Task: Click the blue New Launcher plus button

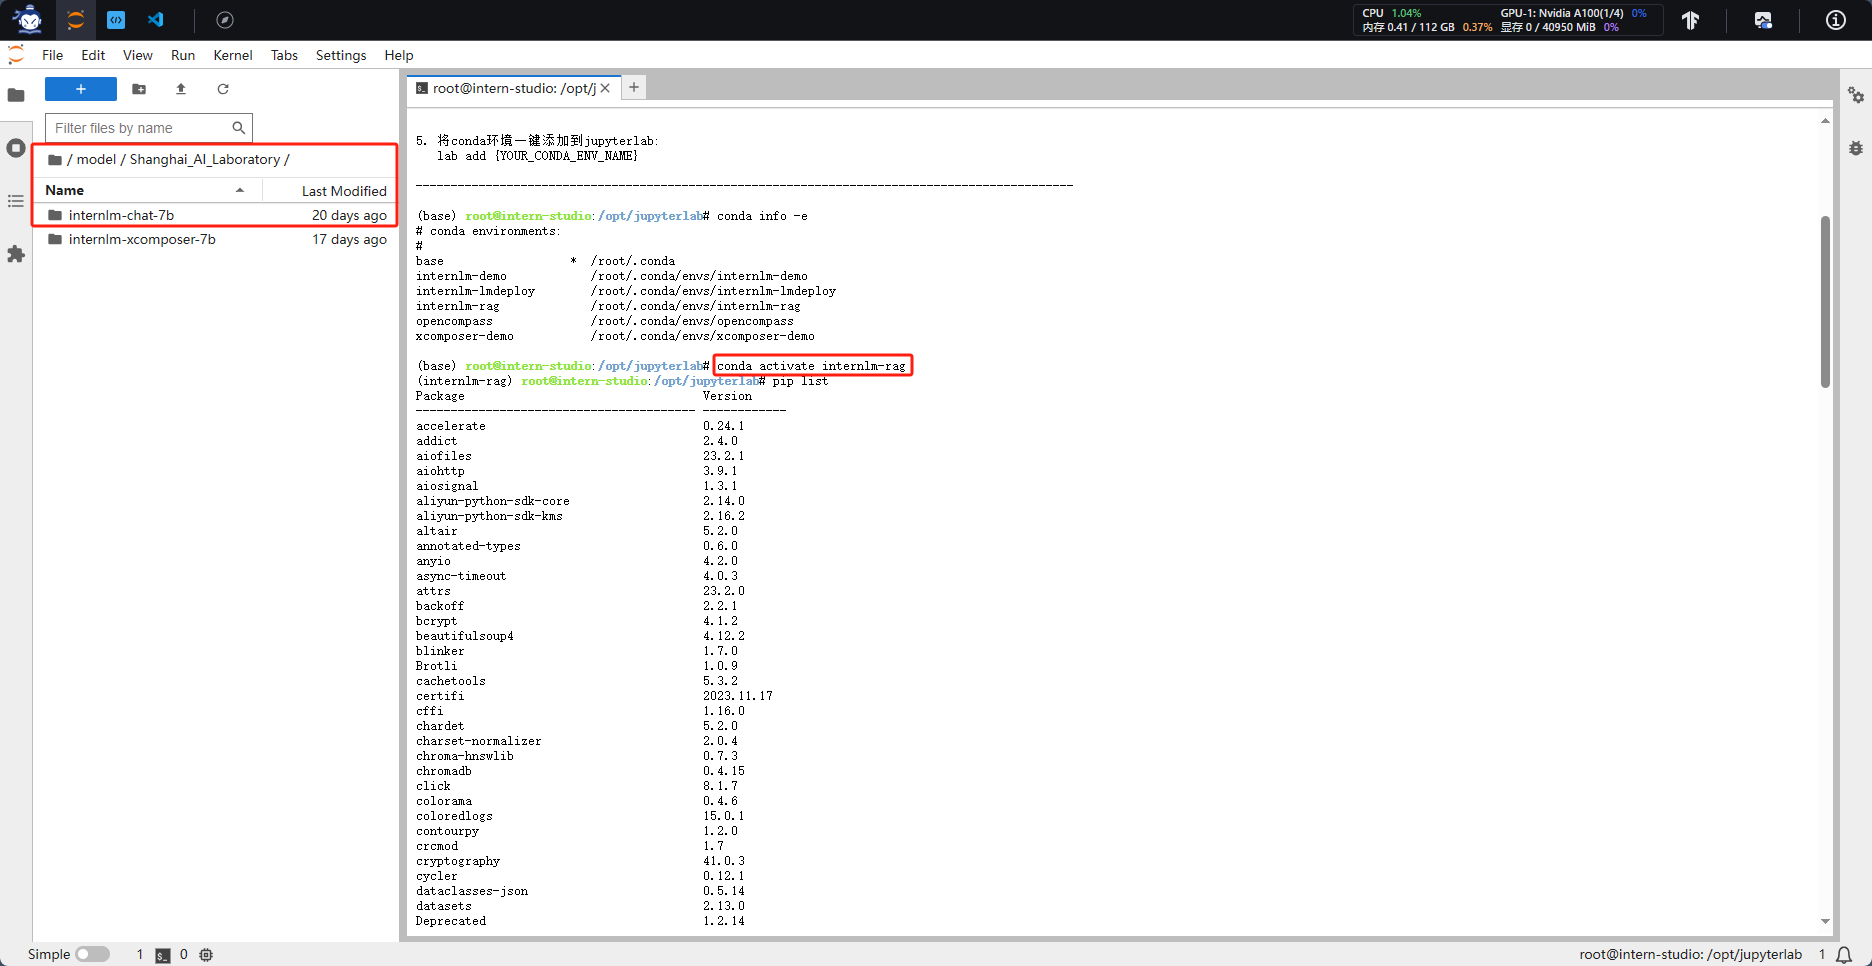Action: pos(81,89)
